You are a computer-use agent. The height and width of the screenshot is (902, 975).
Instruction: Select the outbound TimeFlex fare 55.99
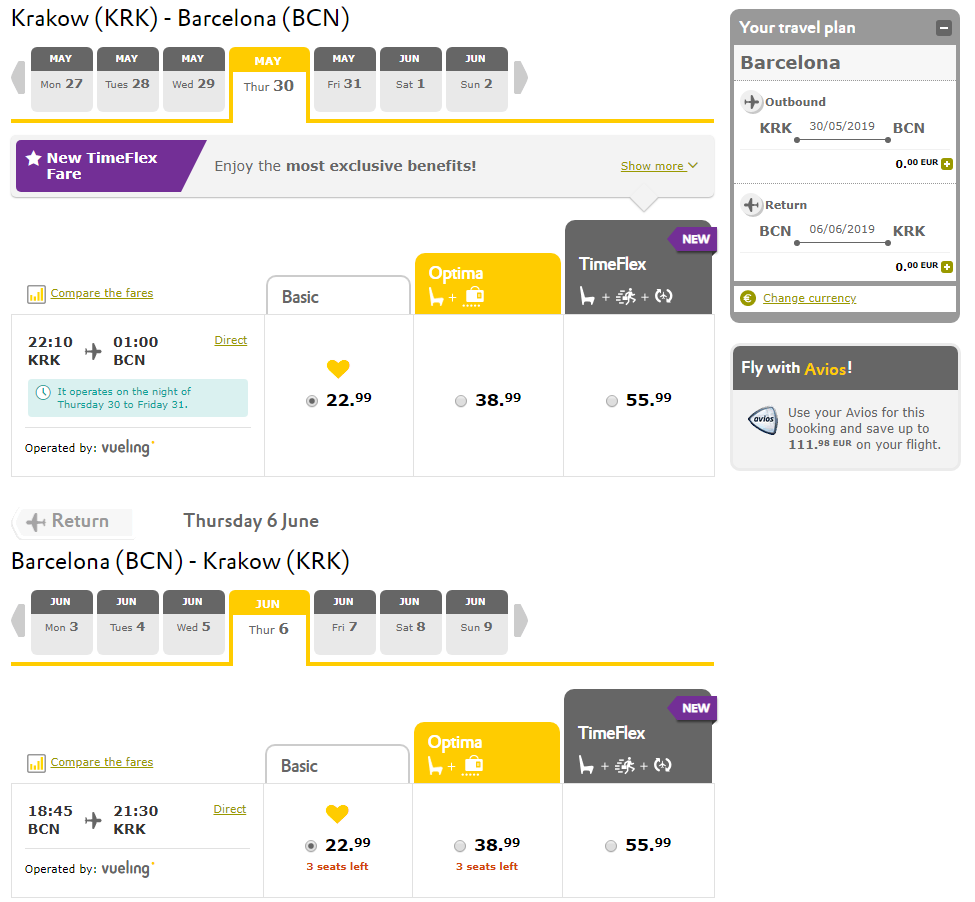tap(612, 401)
